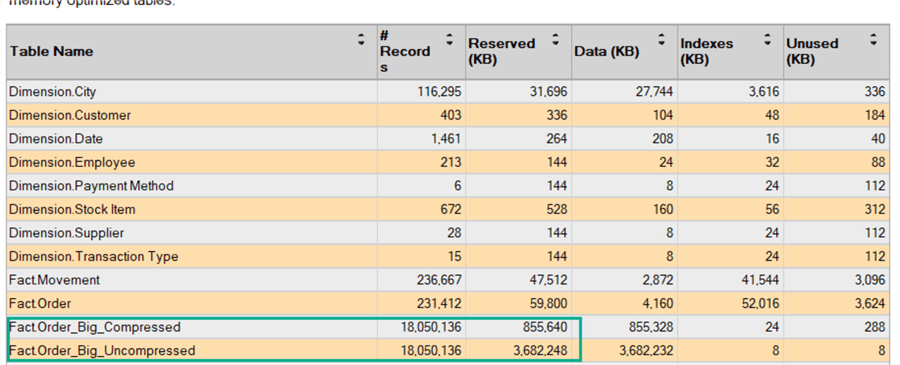This screenshot has height=365, width=900.
Task: Click the 28 records value
Action: pos(454,233)
